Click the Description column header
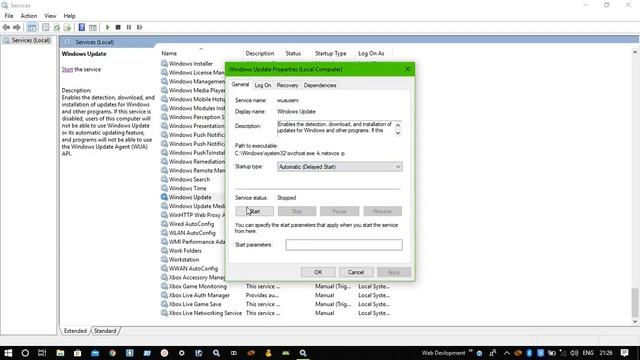Image resolution: width=640 pixels, height=360 pixels. point(260,53)
